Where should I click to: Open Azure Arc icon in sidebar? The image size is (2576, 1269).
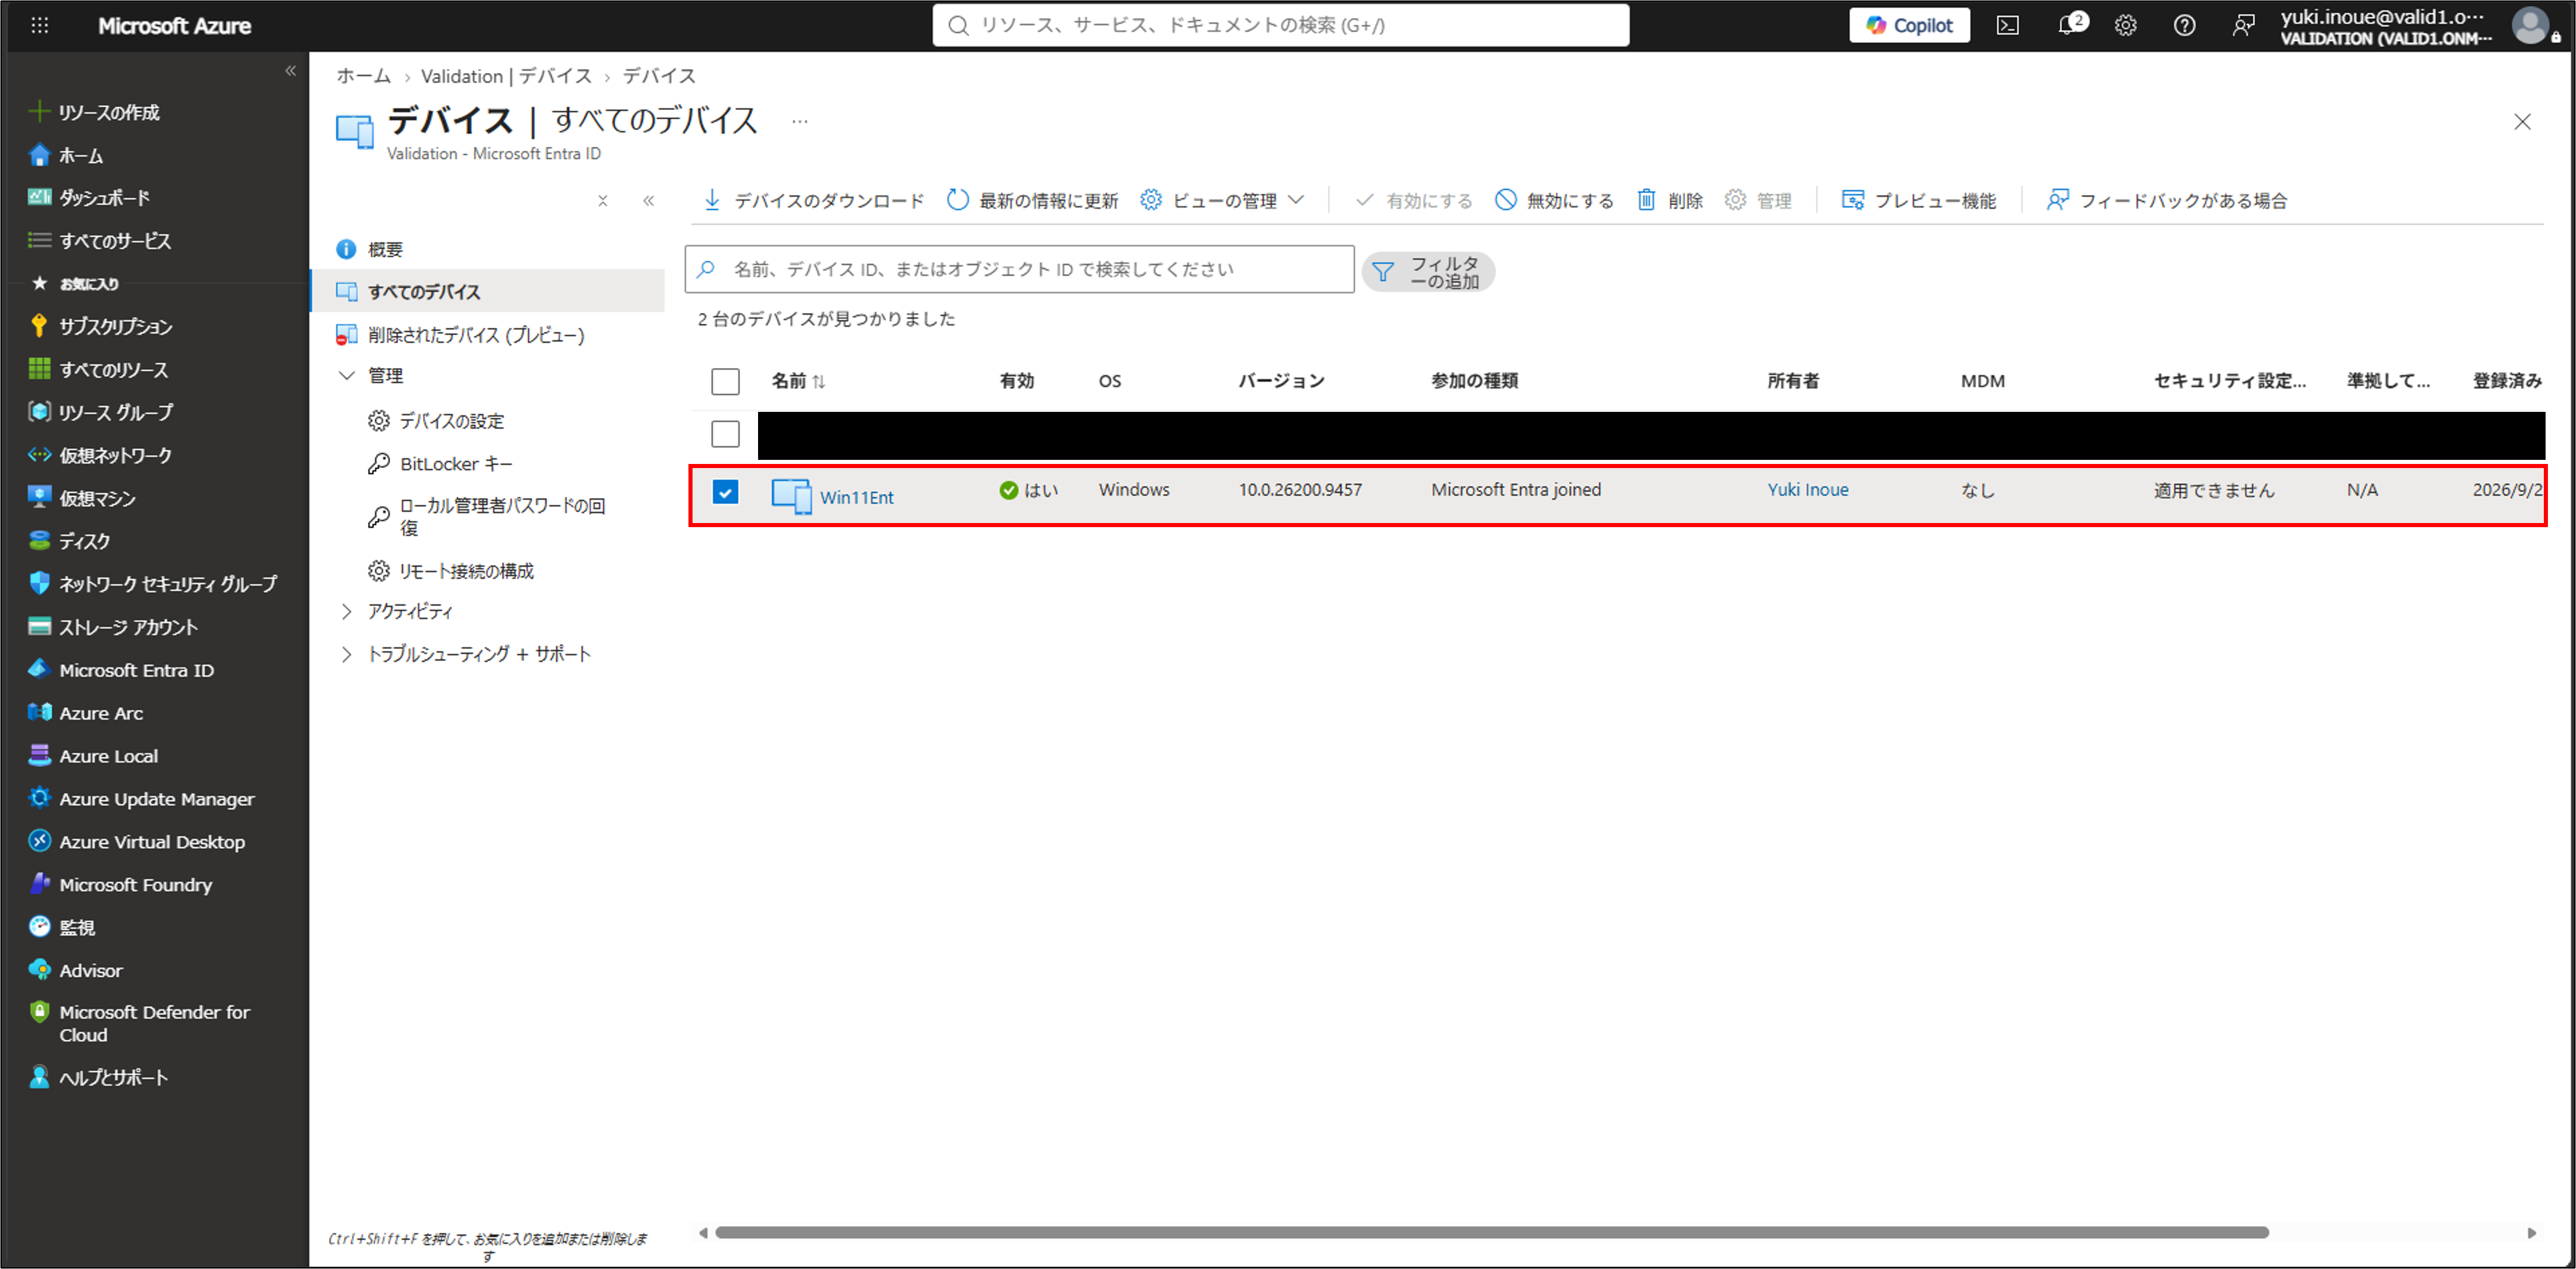click(39, 713)
